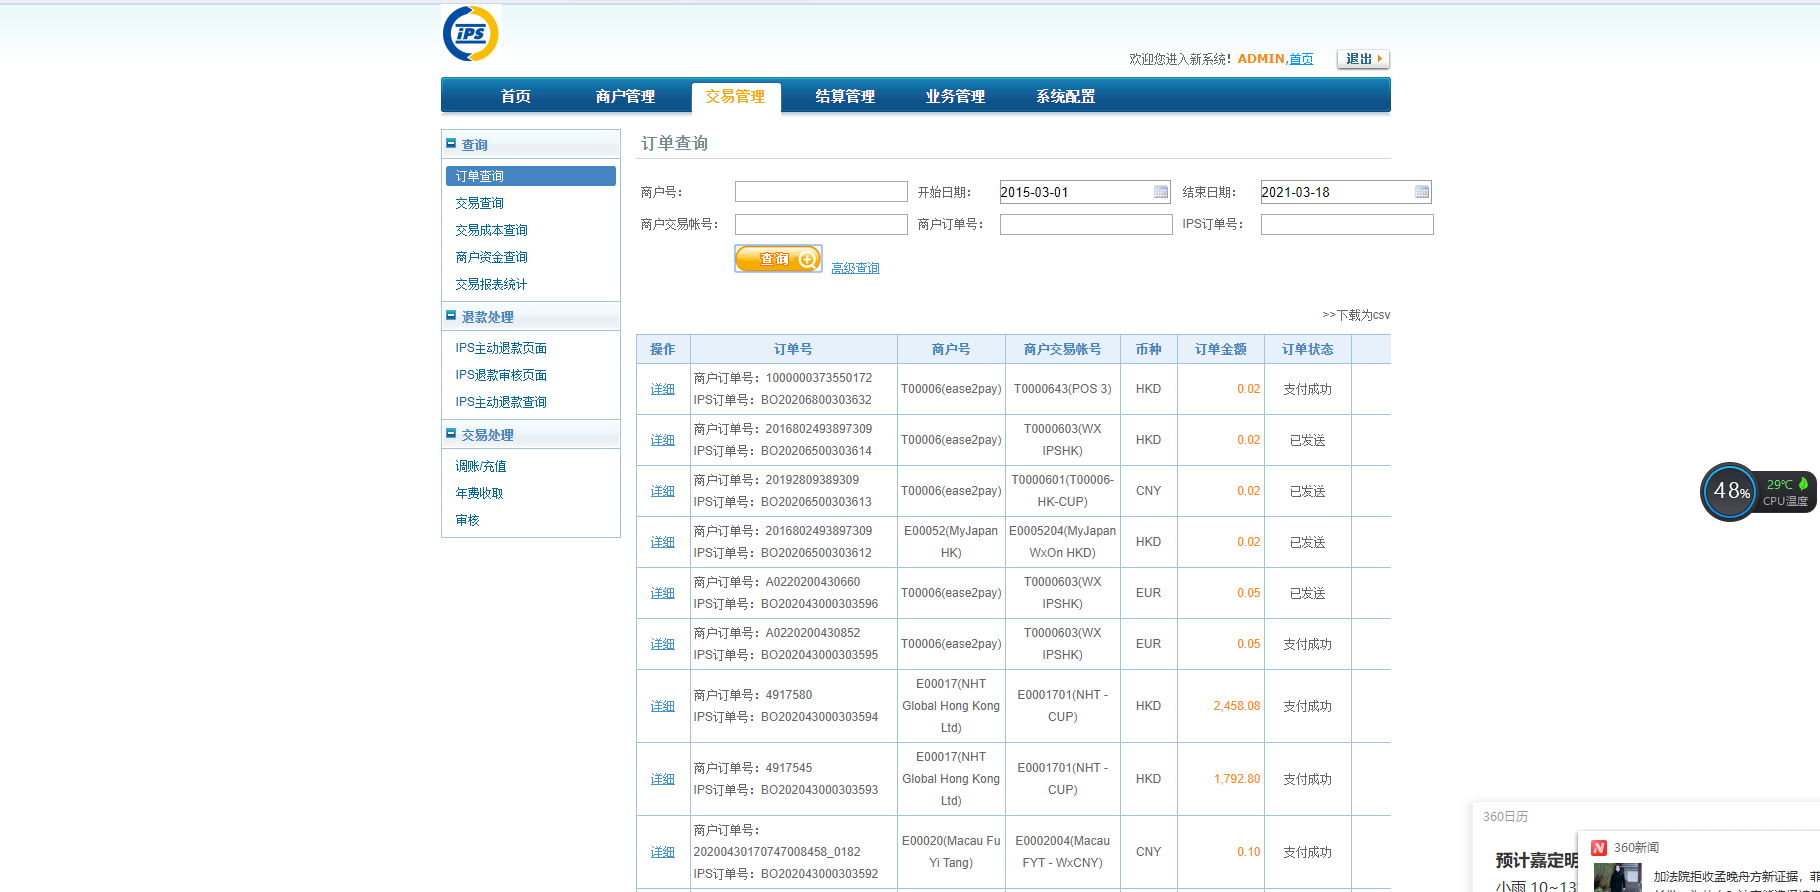Screen dimensions: 1820x892
Task: Open 详细 for order BO202043000303594
Action: pos(663,706)
